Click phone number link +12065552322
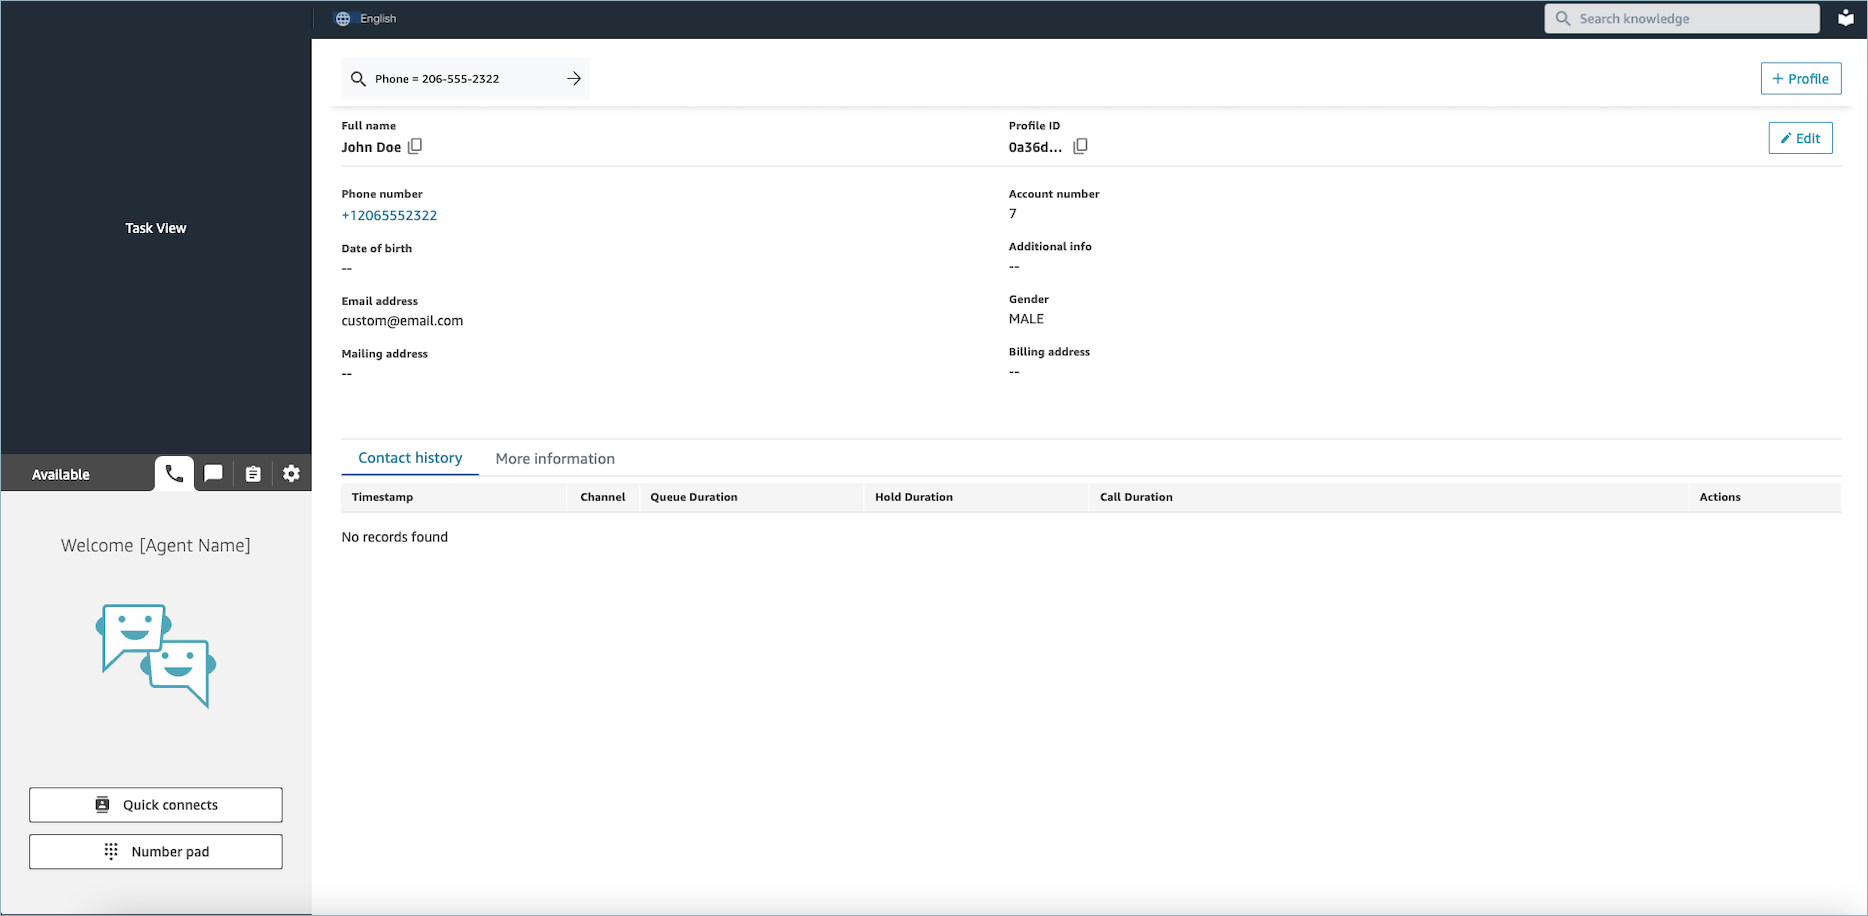The image size is (1868, 916). [389, 215]
